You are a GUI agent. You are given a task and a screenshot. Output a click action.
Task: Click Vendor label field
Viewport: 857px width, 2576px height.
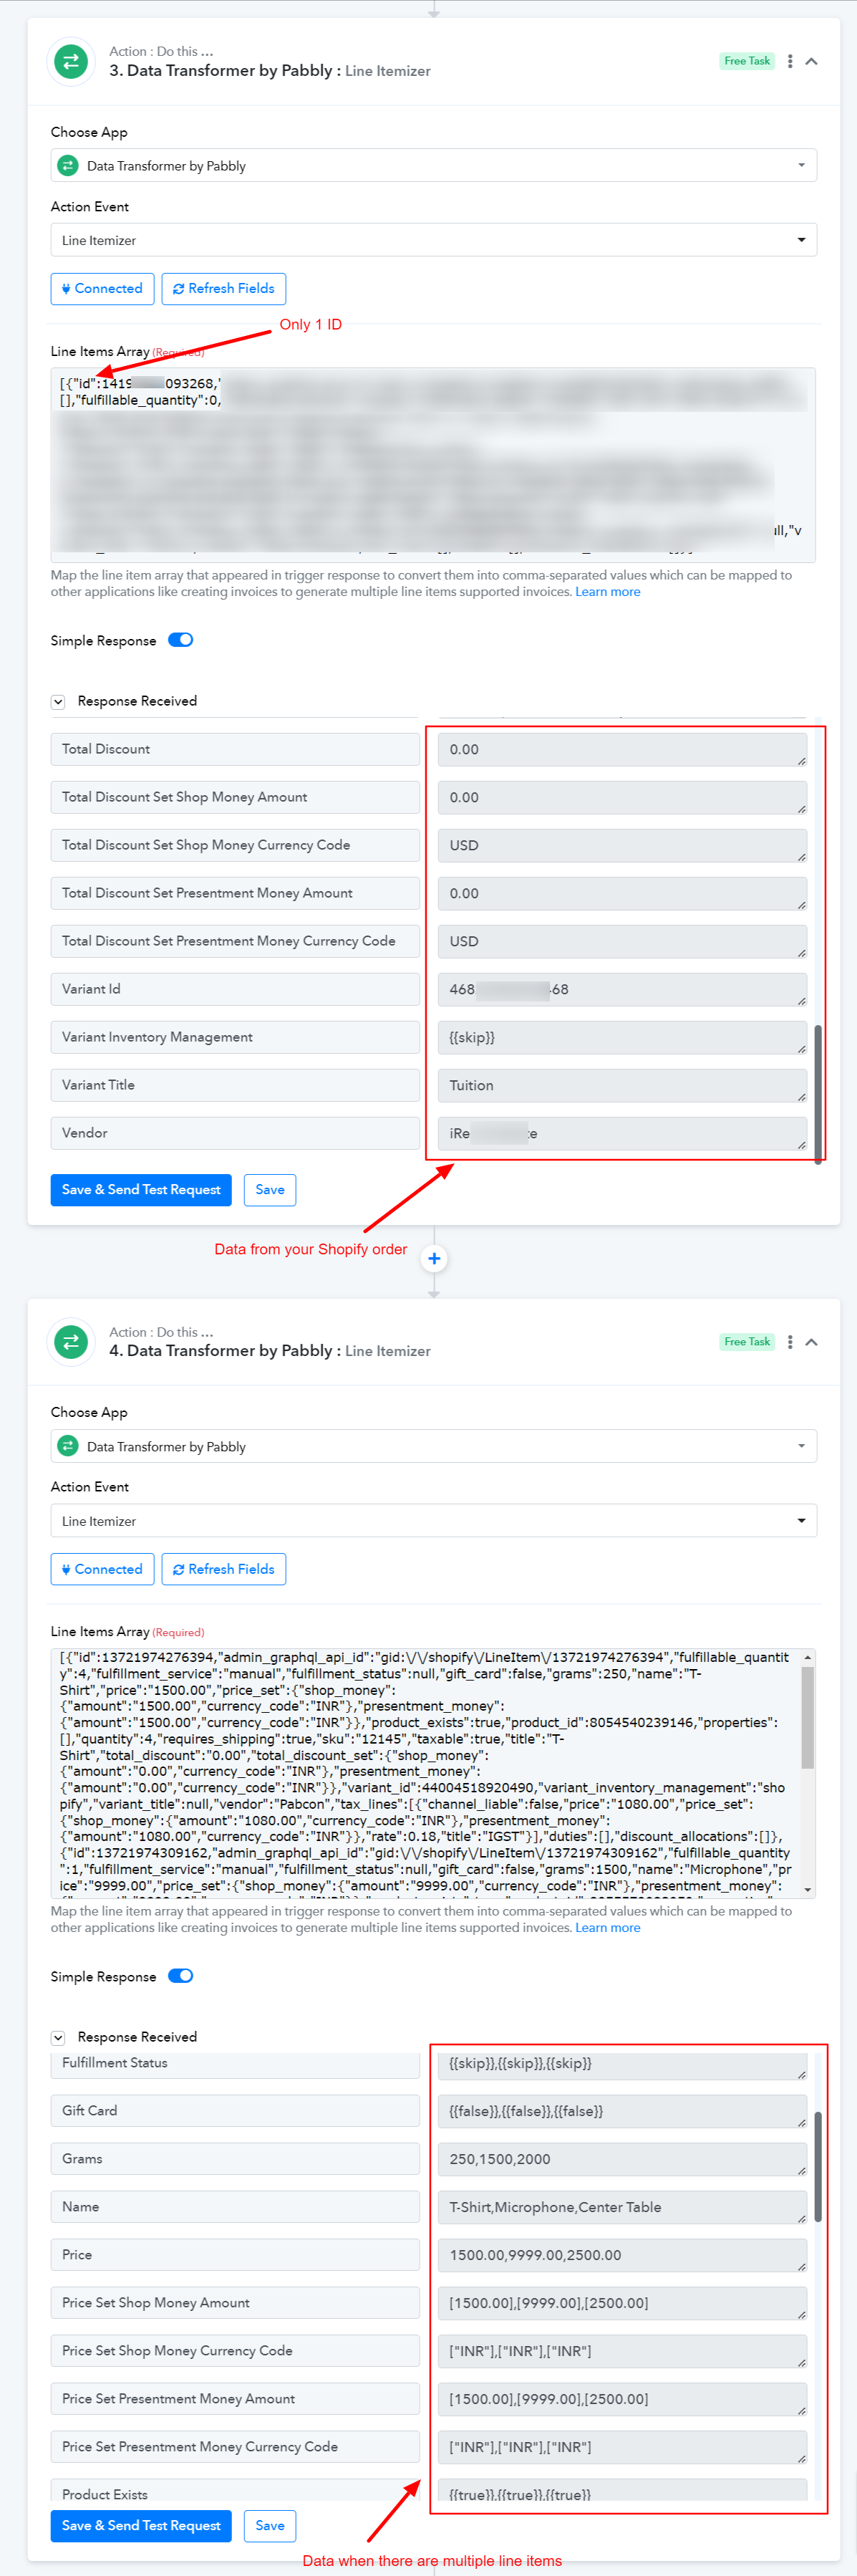pyautogui.click(x=235, y=1134)
